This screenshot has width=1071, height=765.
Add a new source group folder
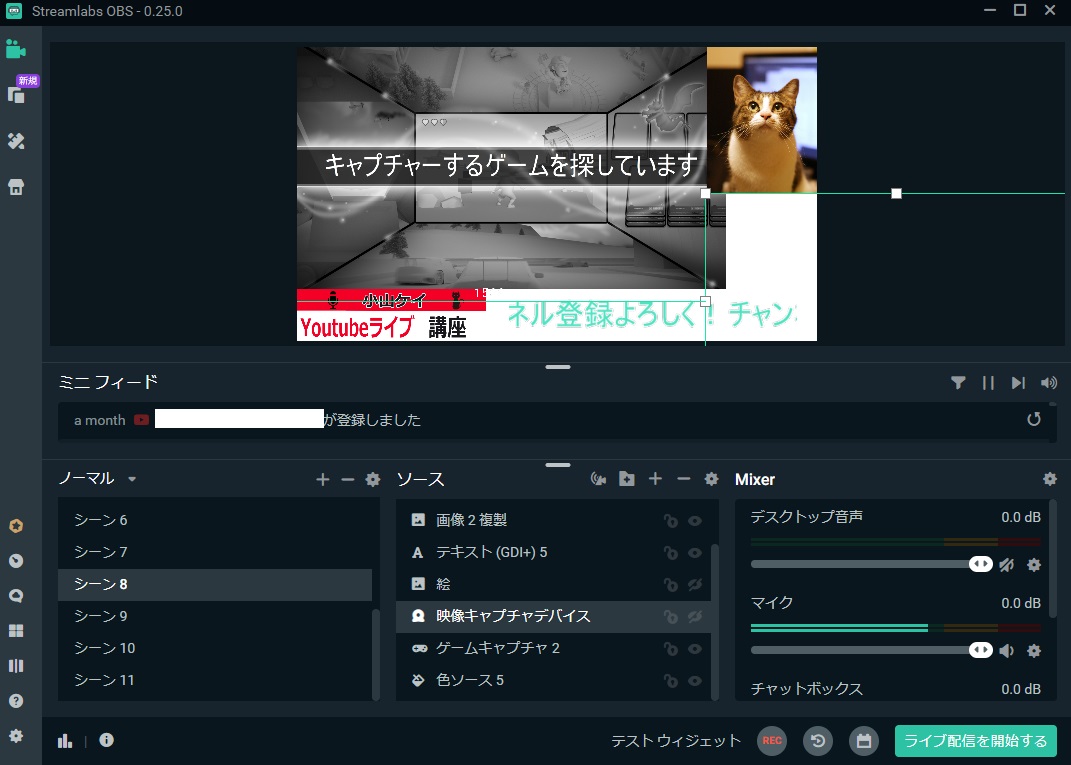coord(627,479)
